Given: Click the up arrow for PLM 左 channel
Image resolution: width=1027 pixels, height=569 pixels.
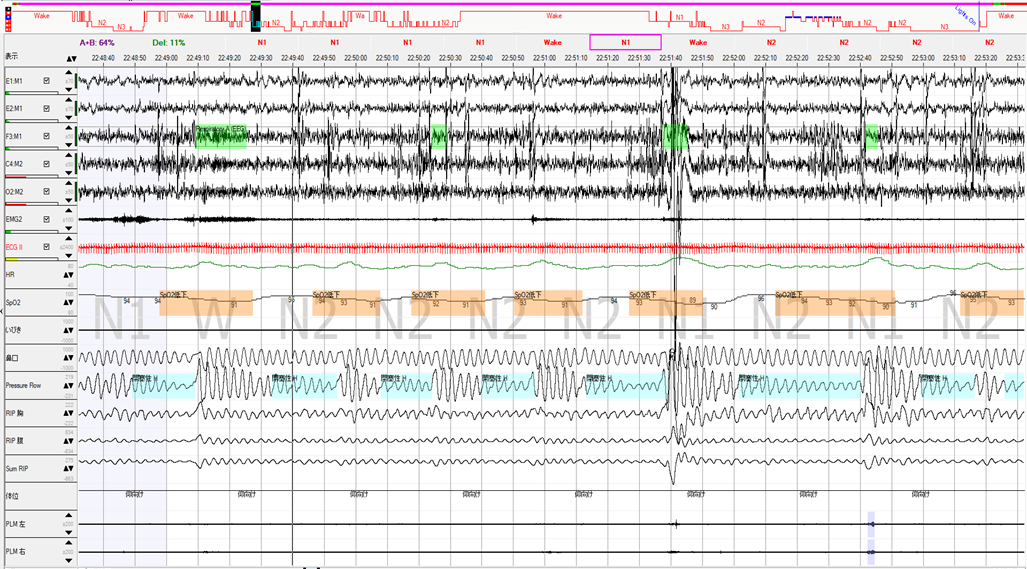Looking at the screenshot, I should point(69,515).
